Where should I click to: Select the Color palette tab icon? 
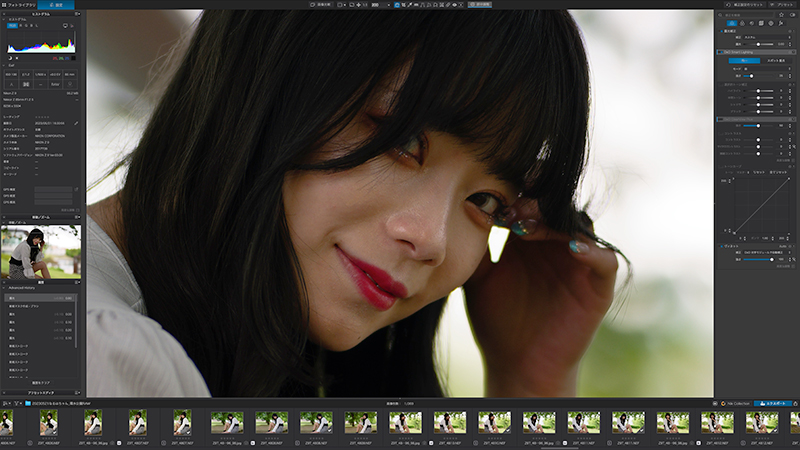[742, 23]
